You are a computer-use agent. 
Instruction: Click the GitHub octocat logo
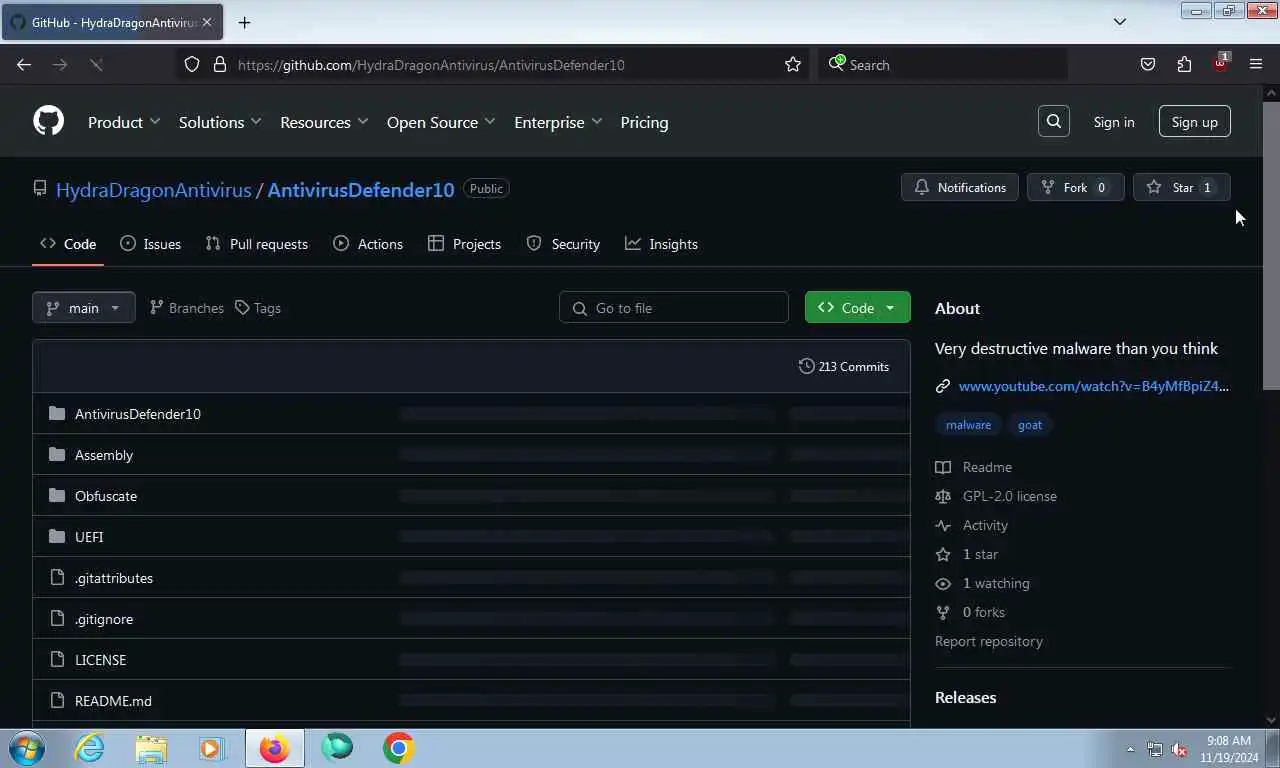[x=48, y=121]
